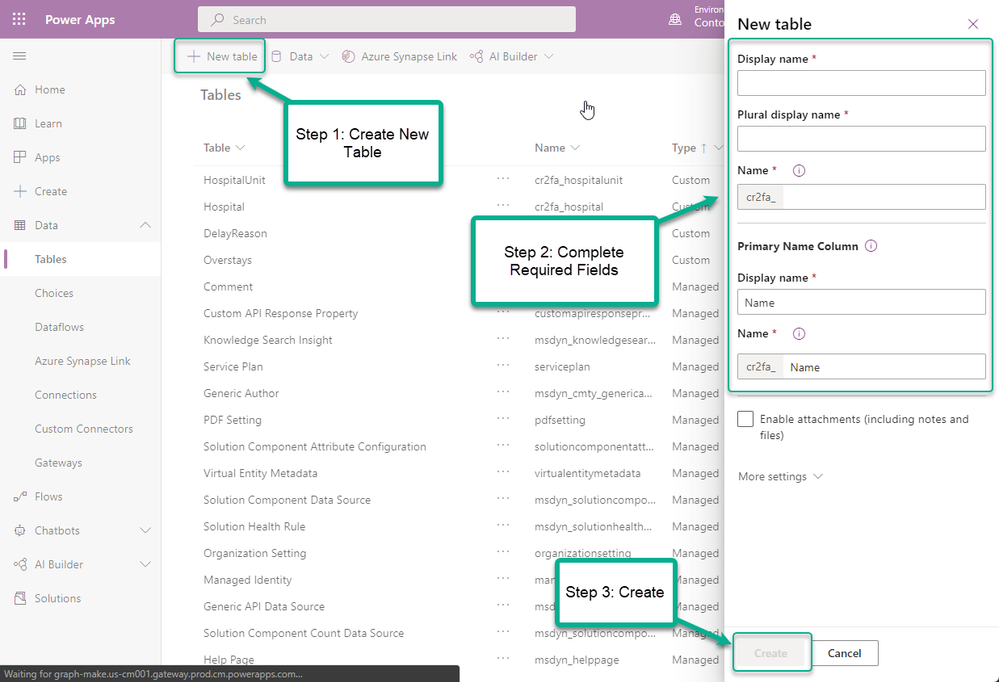Click the table Name field with cr2fa_ prefix
The height and width of the screenshot is (682, 999).
coord(861,197)
